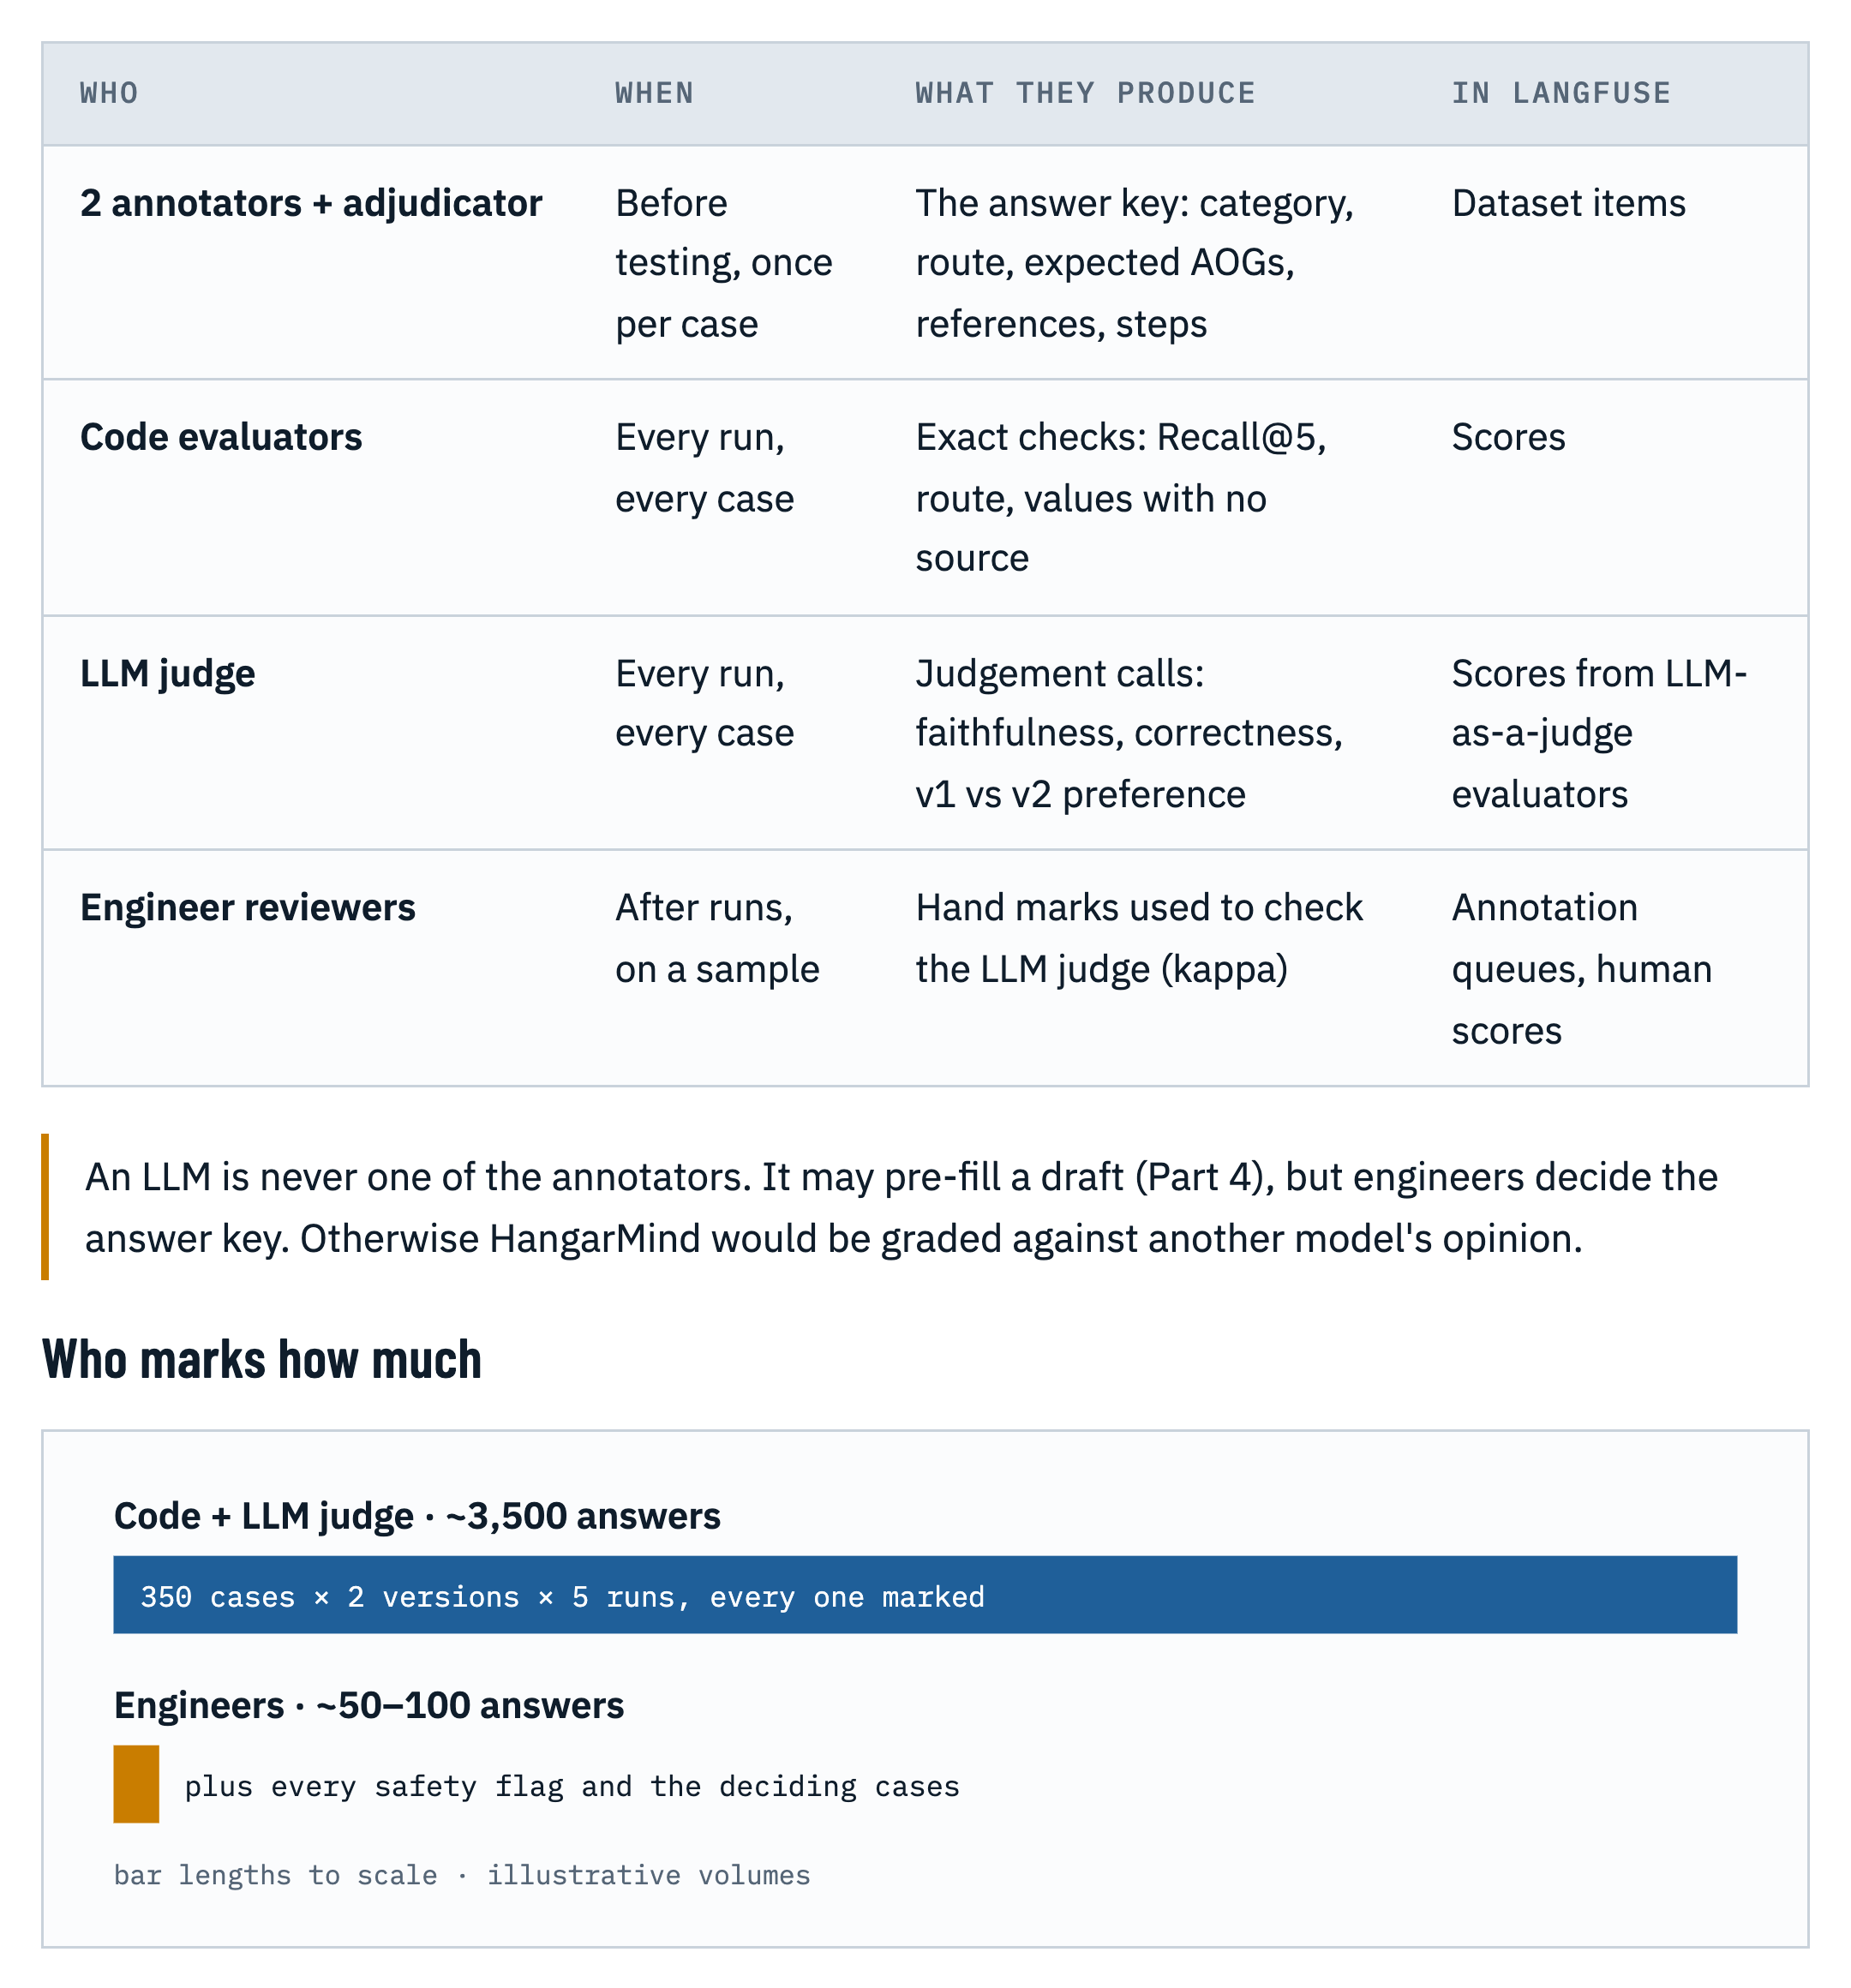
Task: Click the 'Dataset items' cell
Action: pyautogui.click(x=1568, y=203)
